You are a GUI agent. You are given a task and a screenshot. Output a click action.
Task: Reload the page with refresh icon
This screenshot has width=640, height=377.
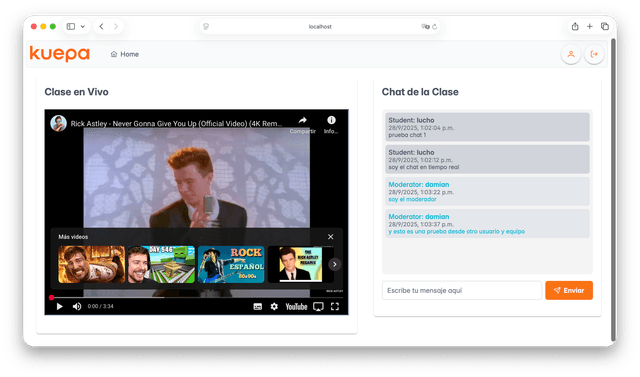click(434, 27)
